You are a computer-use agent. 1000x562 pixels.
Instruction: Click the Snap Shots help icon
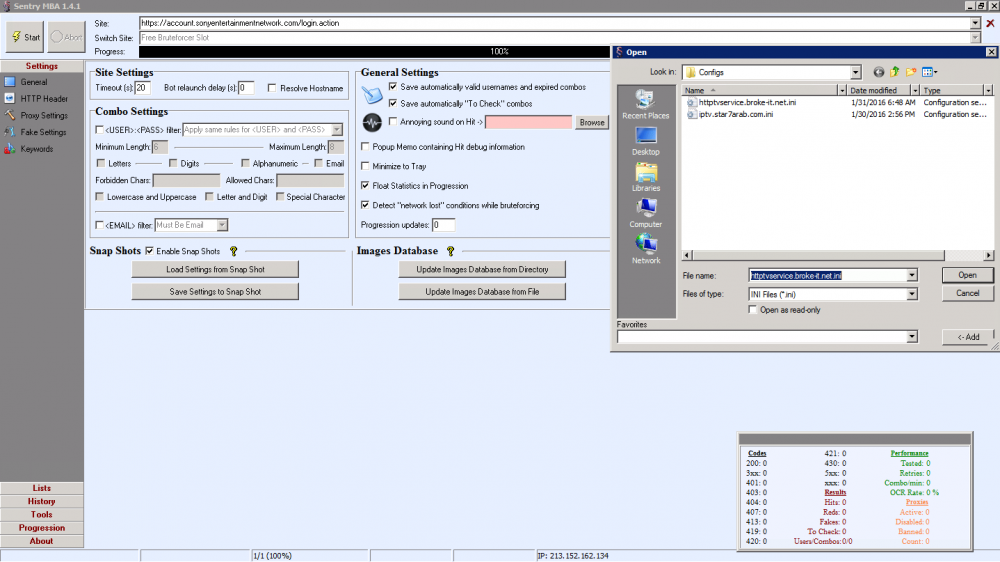click(x=233, y=251)
